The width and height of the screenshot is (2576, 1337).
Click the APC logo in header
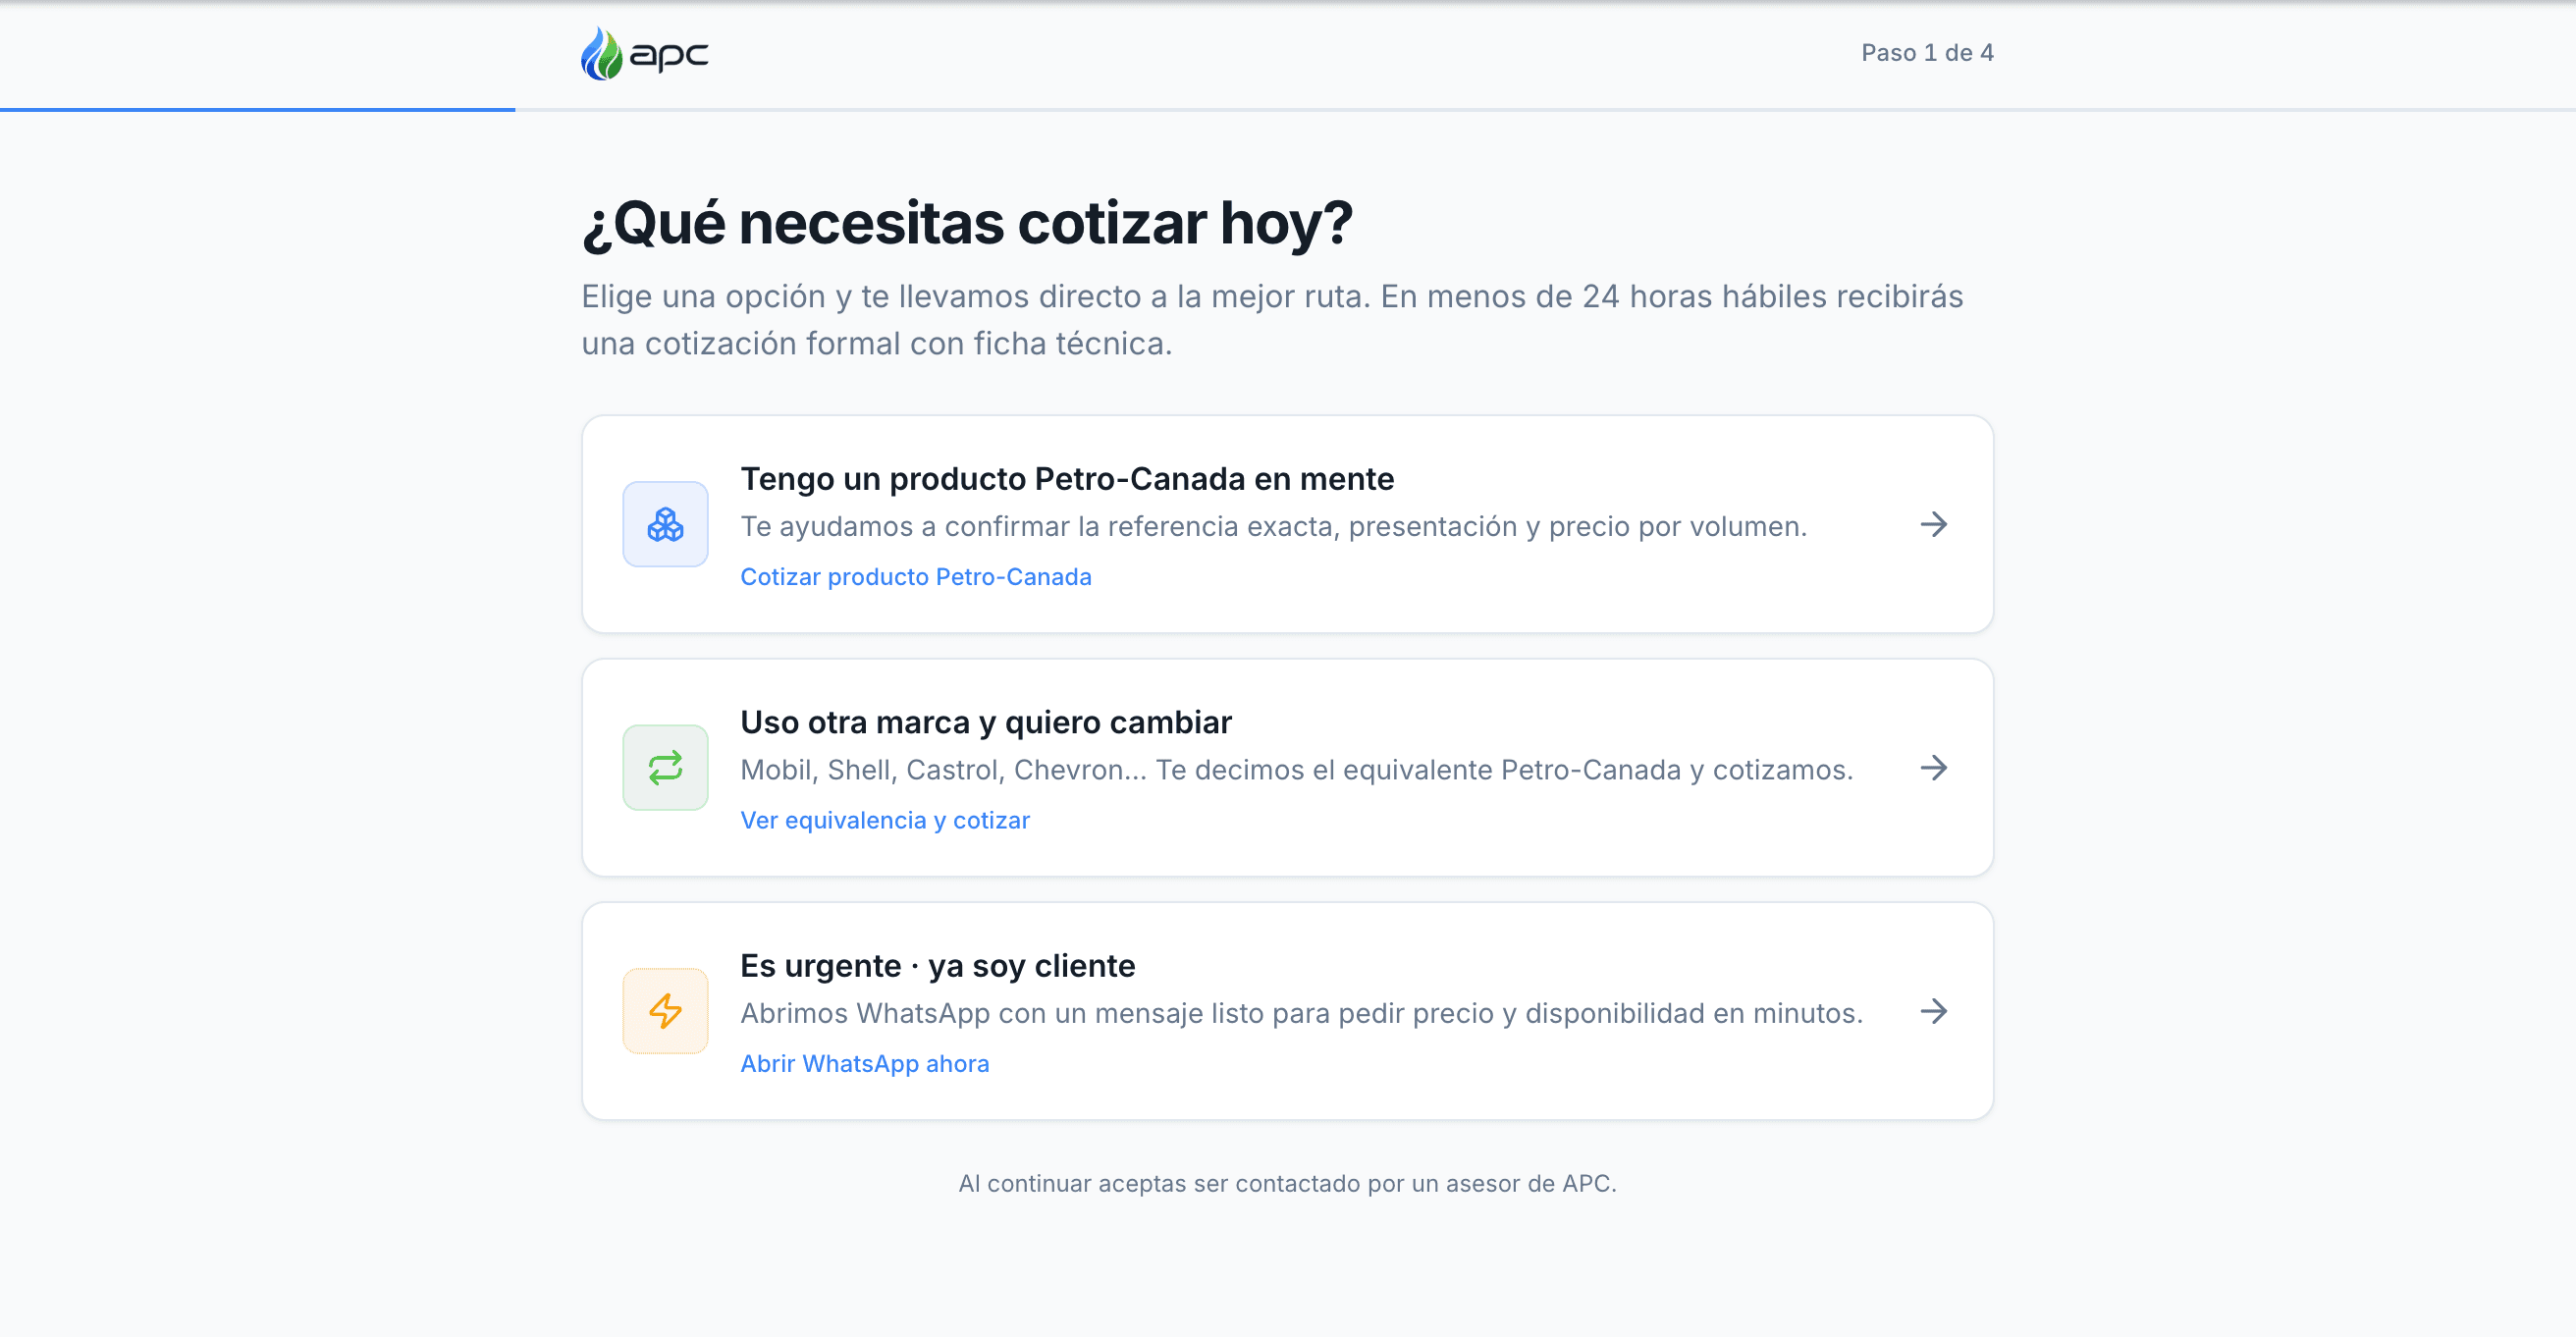645,53
